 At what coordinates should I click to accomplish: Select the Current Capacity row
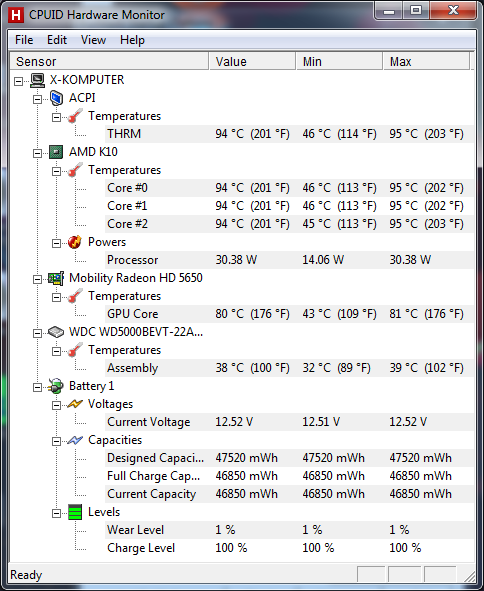(x=289, y=494)
